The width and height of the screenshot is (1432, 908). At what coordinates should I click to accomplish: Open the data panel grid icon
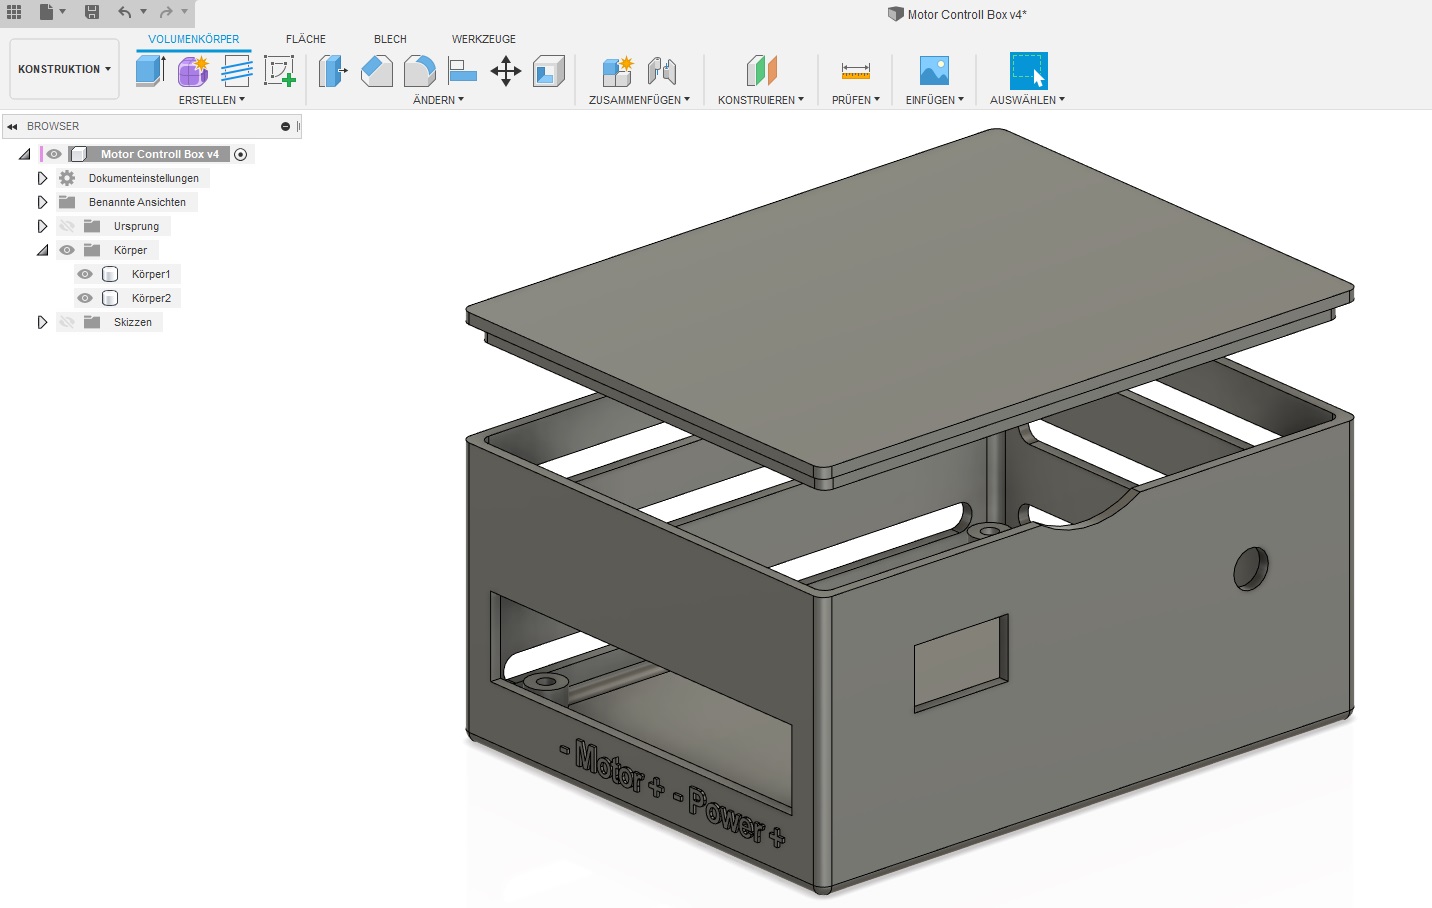[14, 12]
